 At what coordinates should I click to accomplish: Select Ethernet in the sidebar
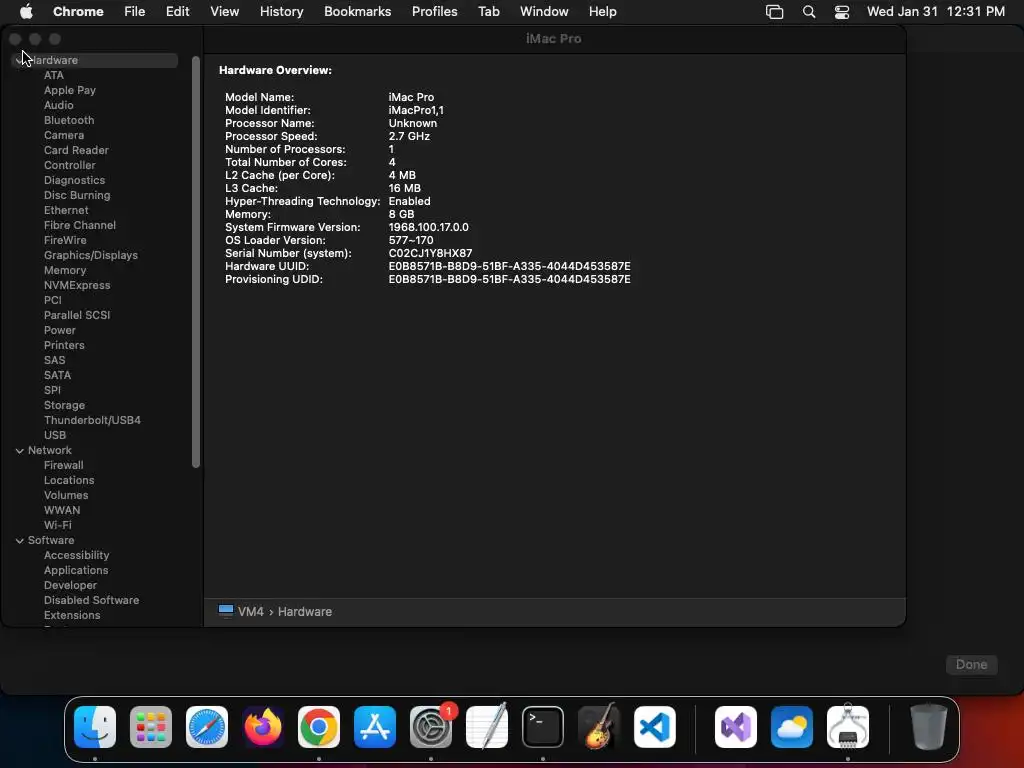(66, 210)
